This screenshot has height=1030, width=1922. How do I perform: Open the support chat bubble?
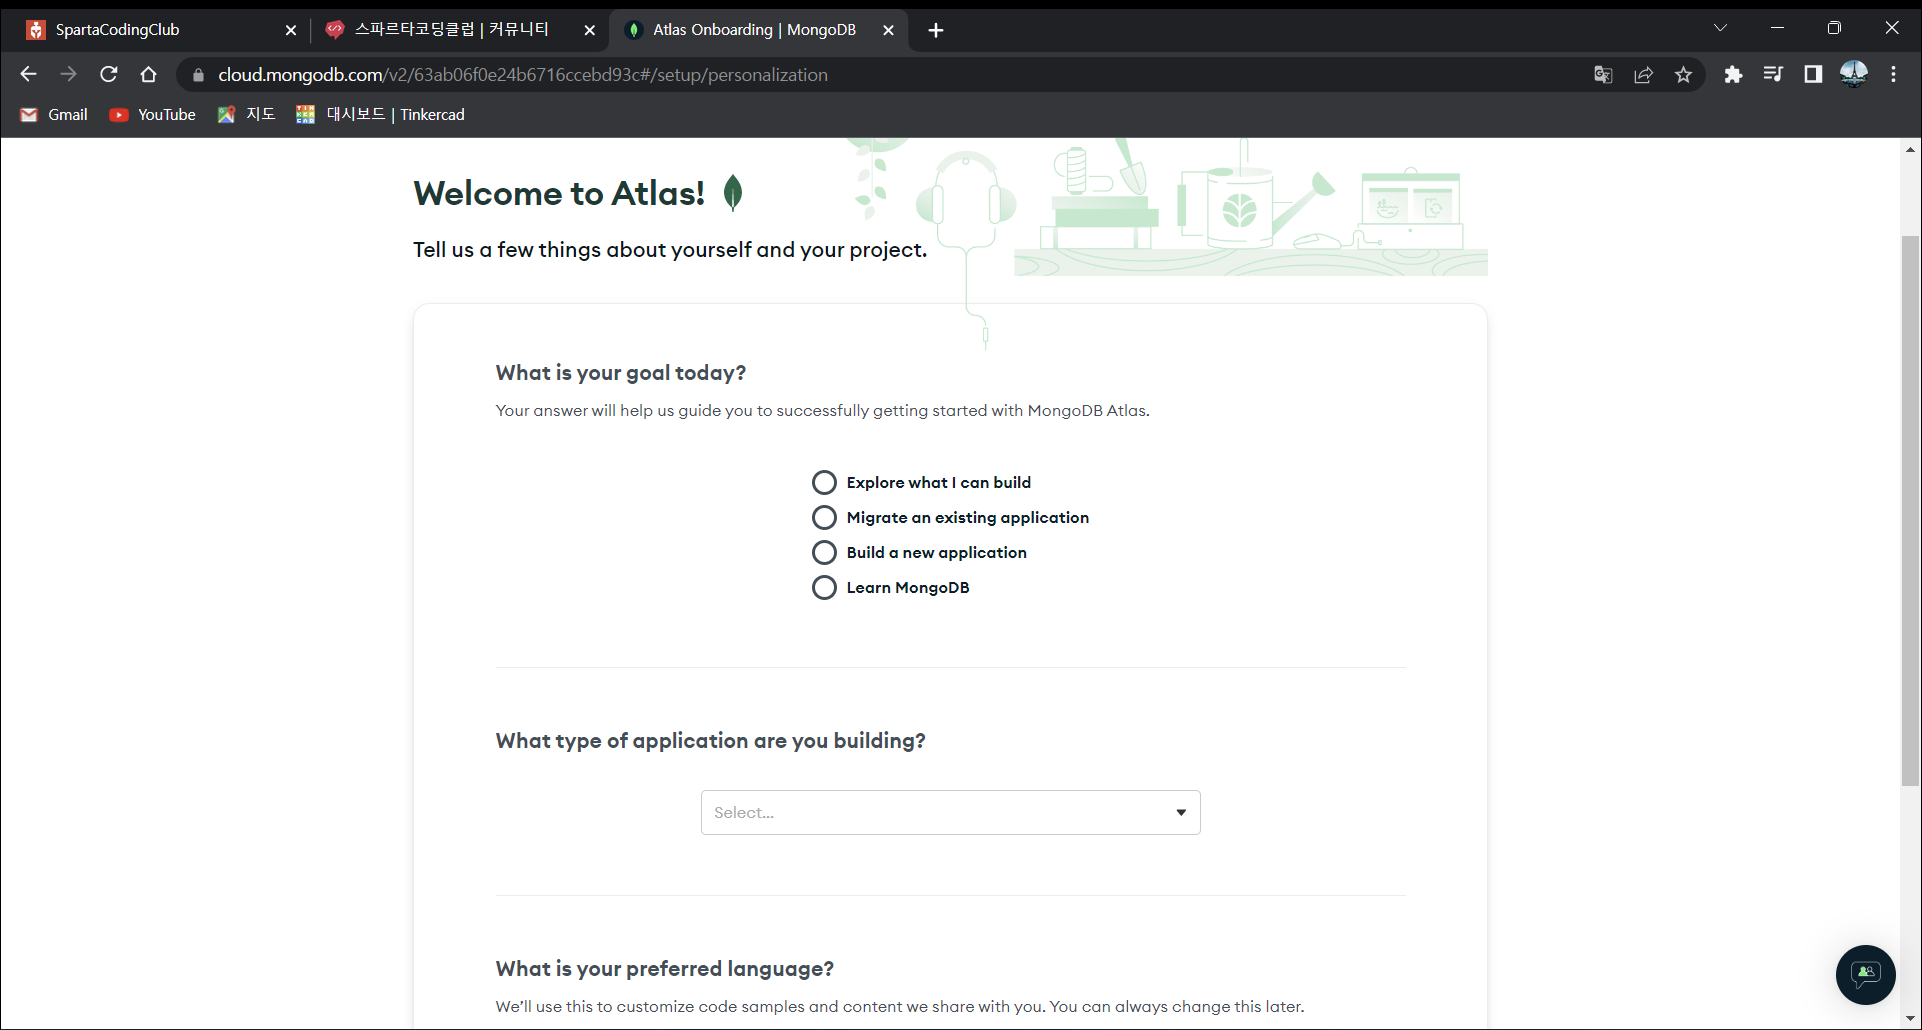[x=1865, y=974]
